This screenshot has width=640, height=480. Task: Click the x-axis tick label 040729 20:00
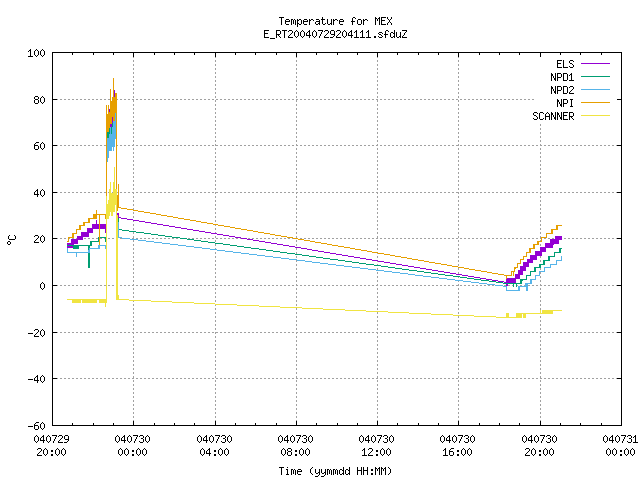click(51, 446)
